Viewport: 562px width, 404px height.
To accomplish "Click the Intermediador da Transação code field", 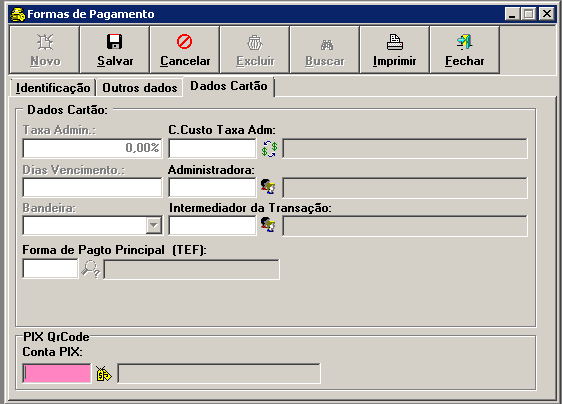I will pos(213,225).
